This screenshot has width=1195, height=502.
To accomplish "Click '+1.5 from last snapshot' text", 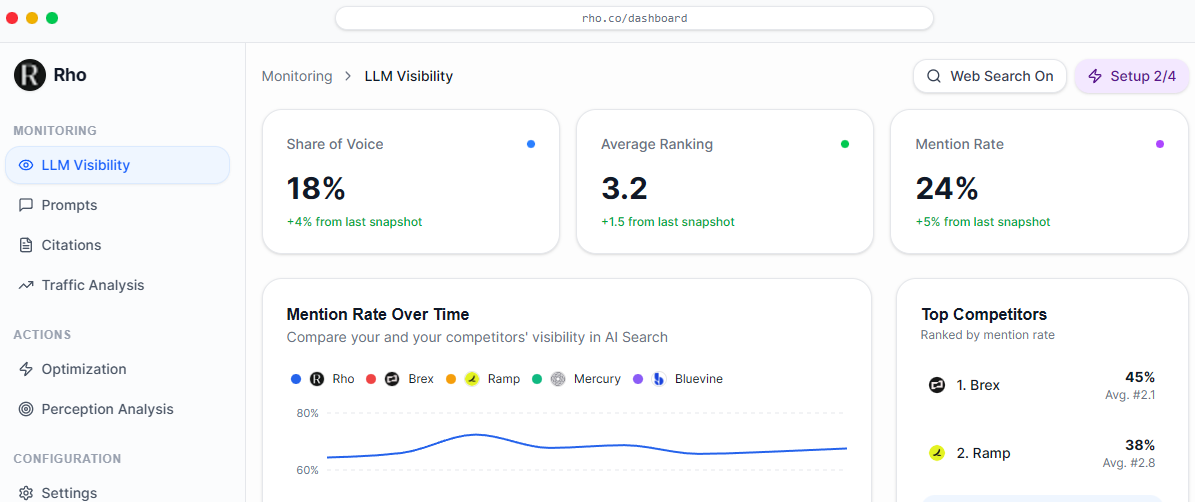I will coord(668,222).
